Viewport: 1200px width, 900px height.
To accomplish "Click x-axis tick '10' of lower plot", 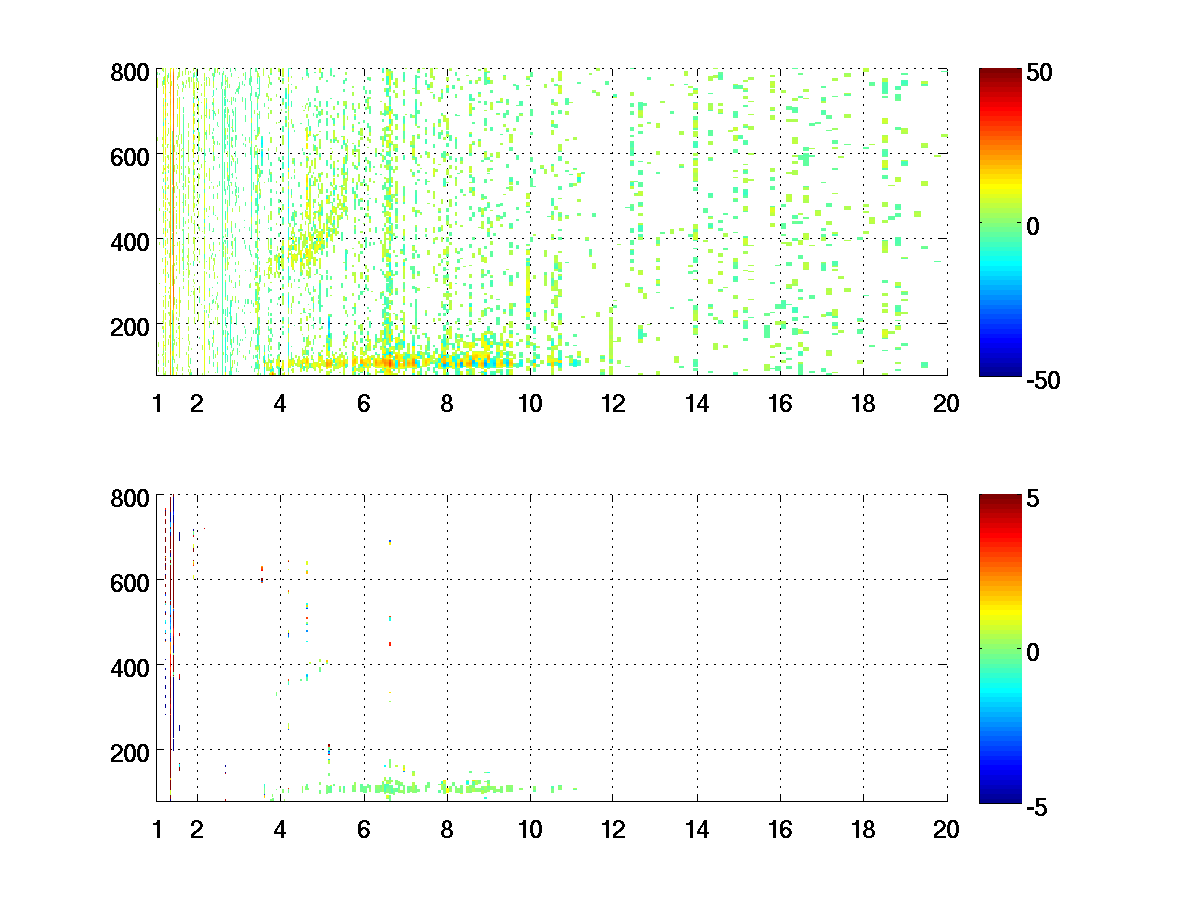I will point(530,829).
